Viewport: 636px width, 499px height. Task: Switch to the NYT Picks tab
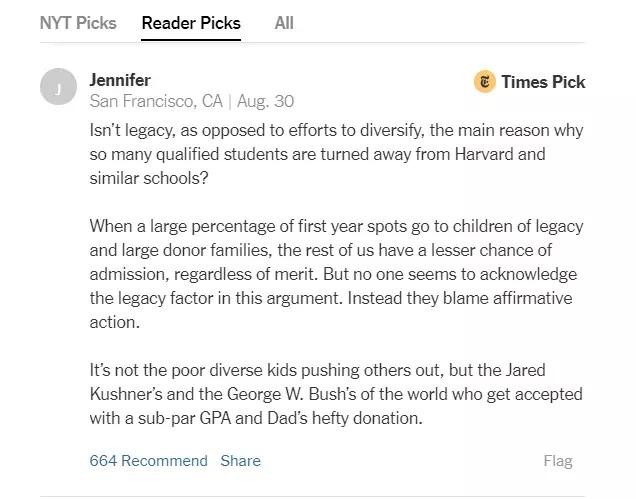coord(78,22)
